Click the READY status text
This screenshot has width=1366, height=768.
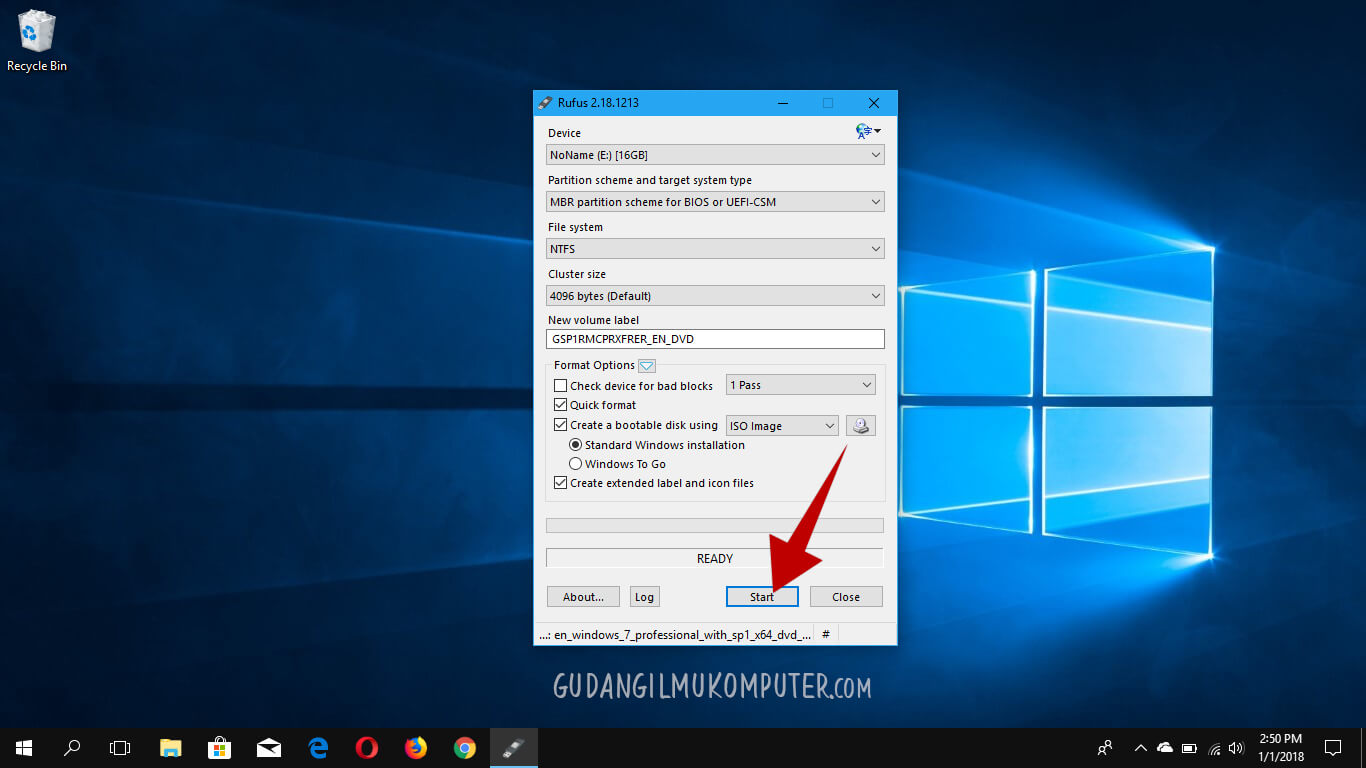pyautogui.click(x=715, y=559)
